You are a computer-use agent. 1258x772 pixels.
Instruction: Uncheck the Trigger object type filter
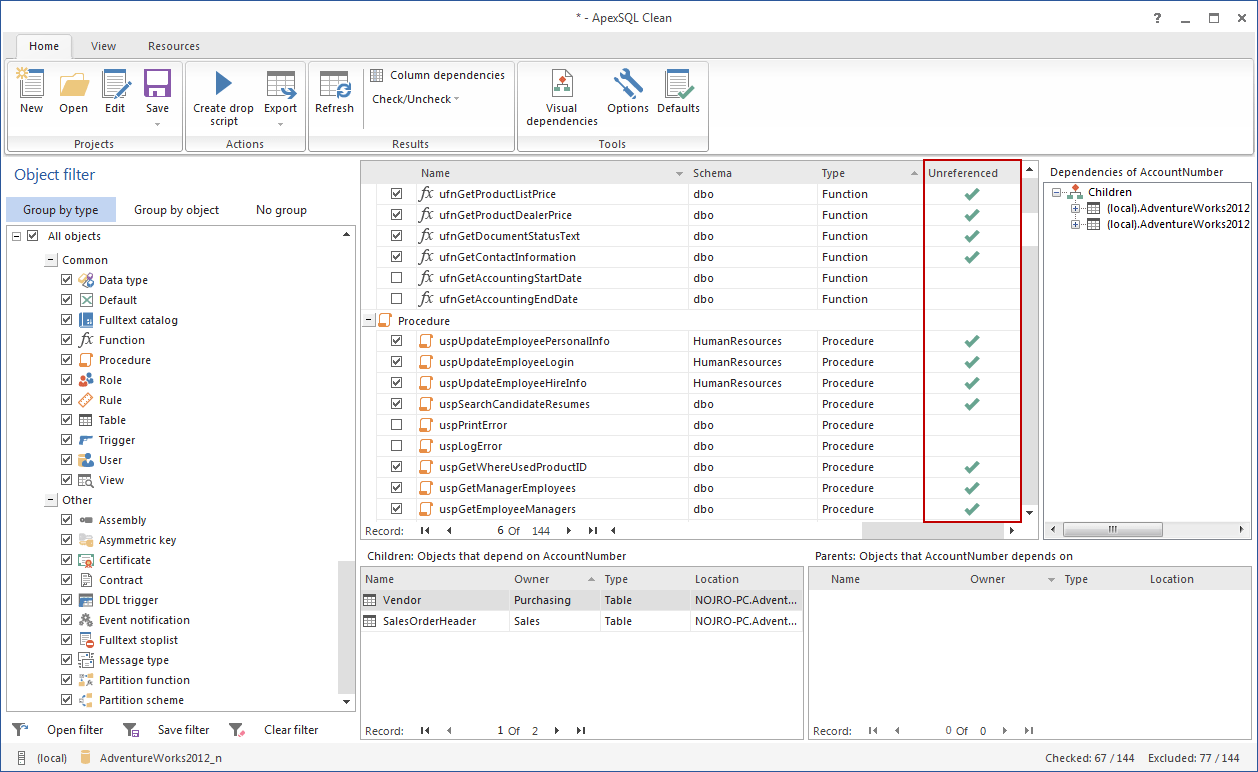click(66, 440)
